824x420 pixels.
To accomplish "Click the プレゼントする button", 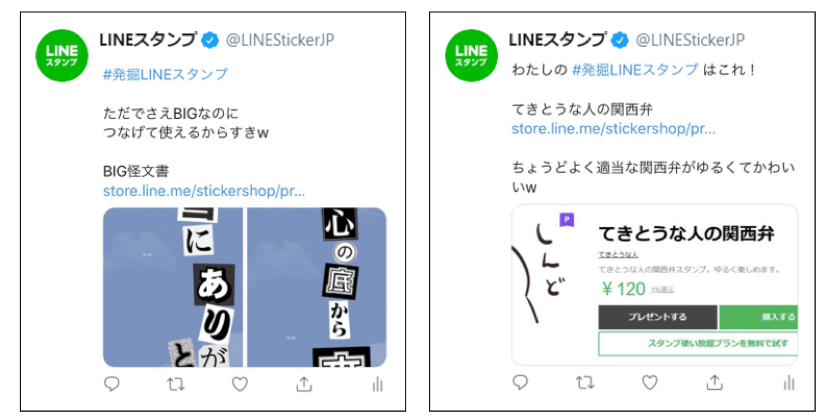I will tap(657, 317).
